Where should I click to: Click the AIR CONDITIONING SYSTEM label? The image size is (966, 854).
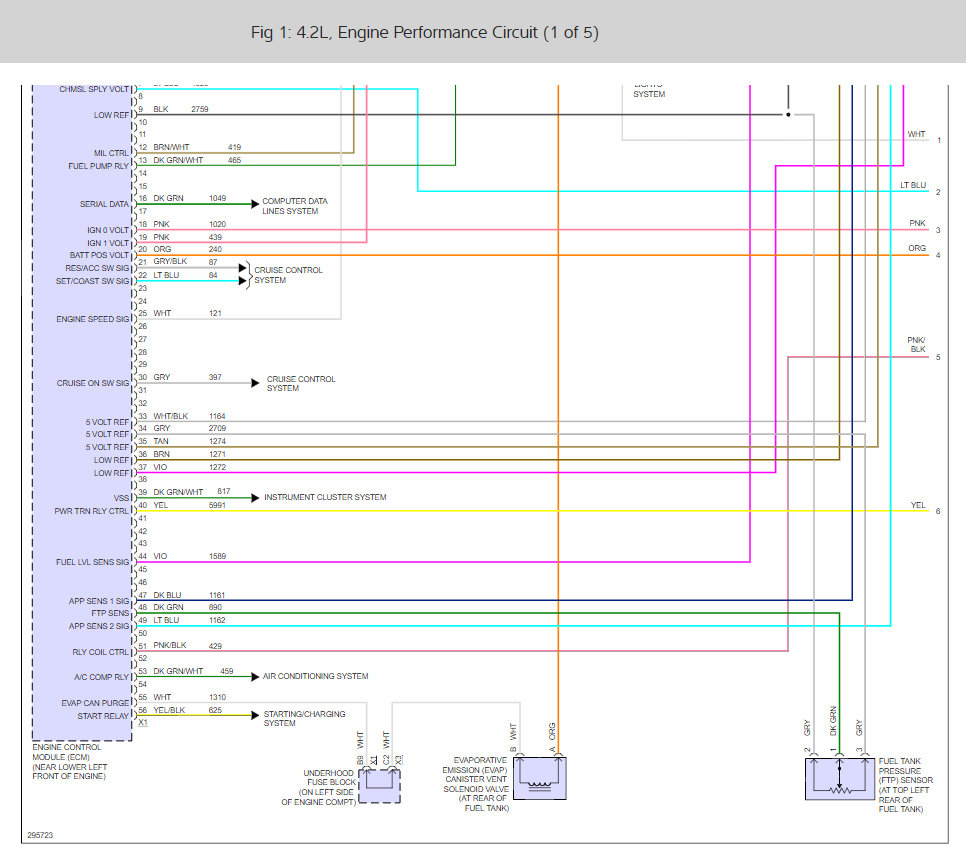point(315,676)
